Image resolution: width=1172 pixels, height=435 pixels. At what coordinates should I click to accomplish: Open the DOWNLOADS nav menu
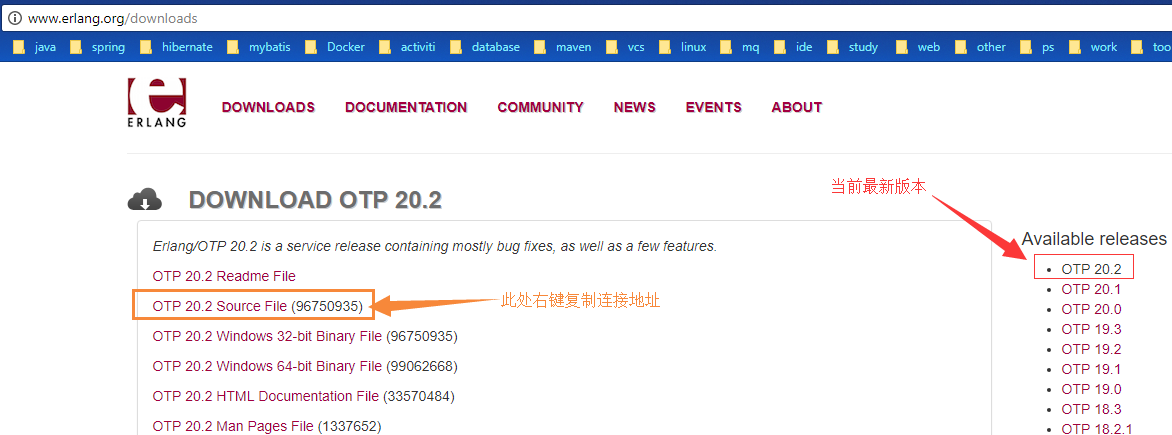click(x=268, y=107)
